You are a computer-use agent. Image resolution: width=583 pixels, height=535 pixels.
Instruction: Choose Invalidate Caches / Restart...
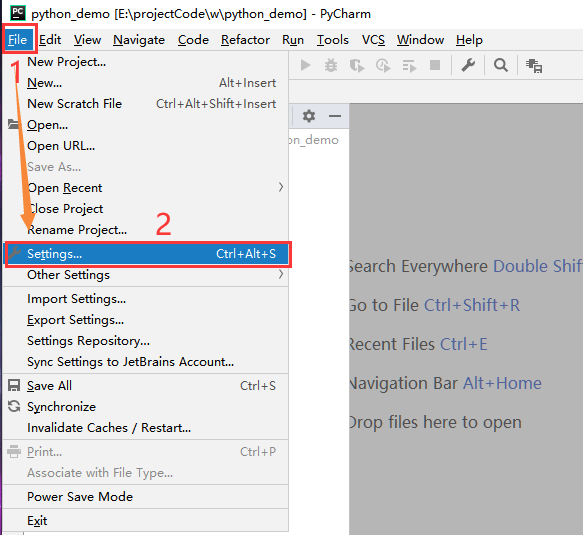click(146, 428)
